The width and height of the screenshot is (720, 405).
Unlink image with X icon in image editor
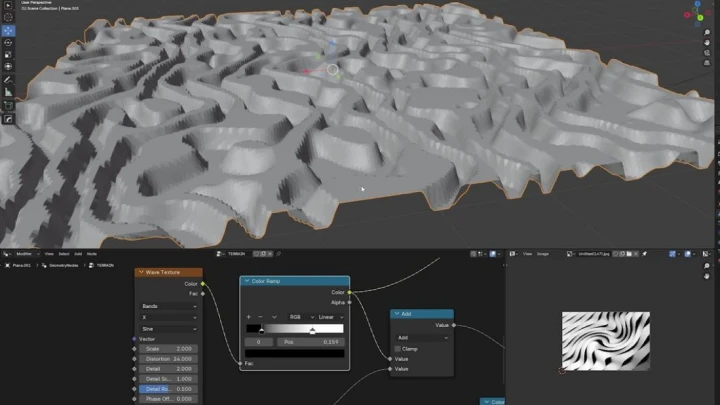click(636, 253)
